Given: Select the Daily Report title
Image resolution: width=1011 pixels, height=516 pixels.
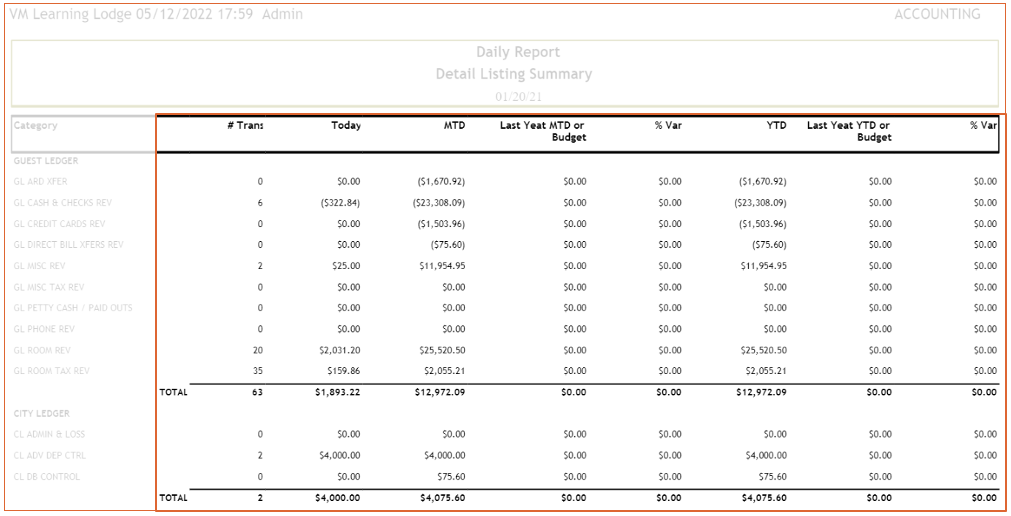Looking at the screenshot, I should point(517,52).
